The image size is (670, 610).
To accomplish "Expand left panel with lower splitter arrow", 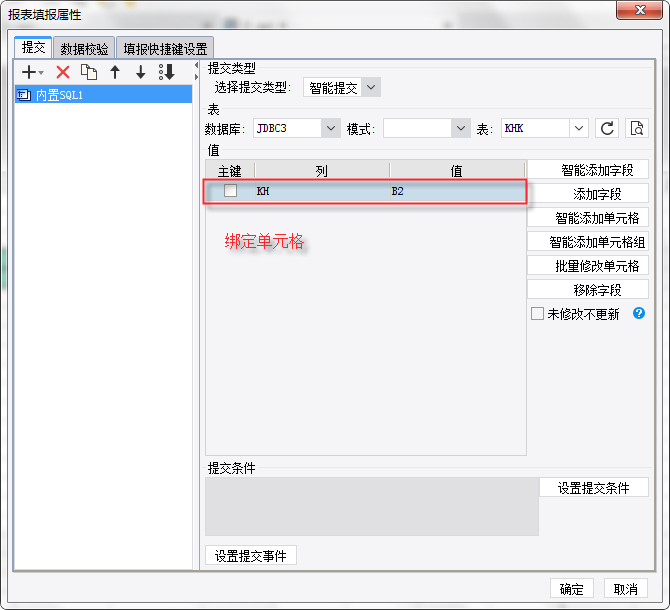I will coord(196,77).
